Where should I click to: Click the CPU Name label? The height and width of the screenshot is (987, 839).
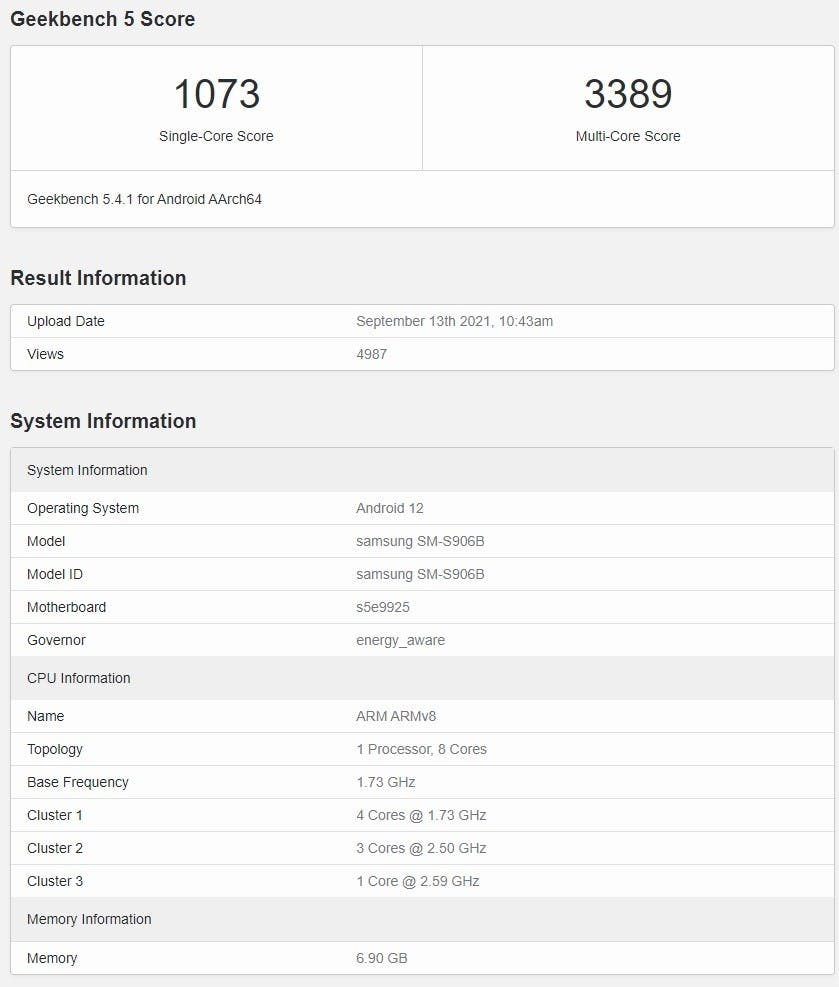click(45, 716)
